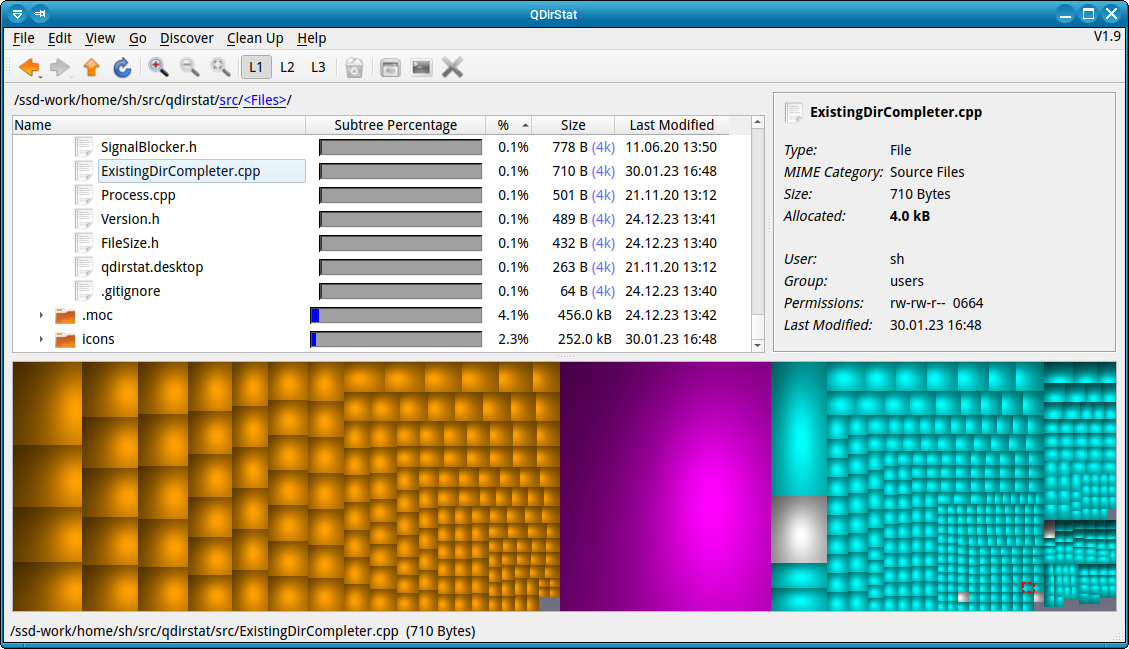Click the 456.0 kB size value
The height and width of the screenshot is (649, 1129).
[x=584, y=315]
